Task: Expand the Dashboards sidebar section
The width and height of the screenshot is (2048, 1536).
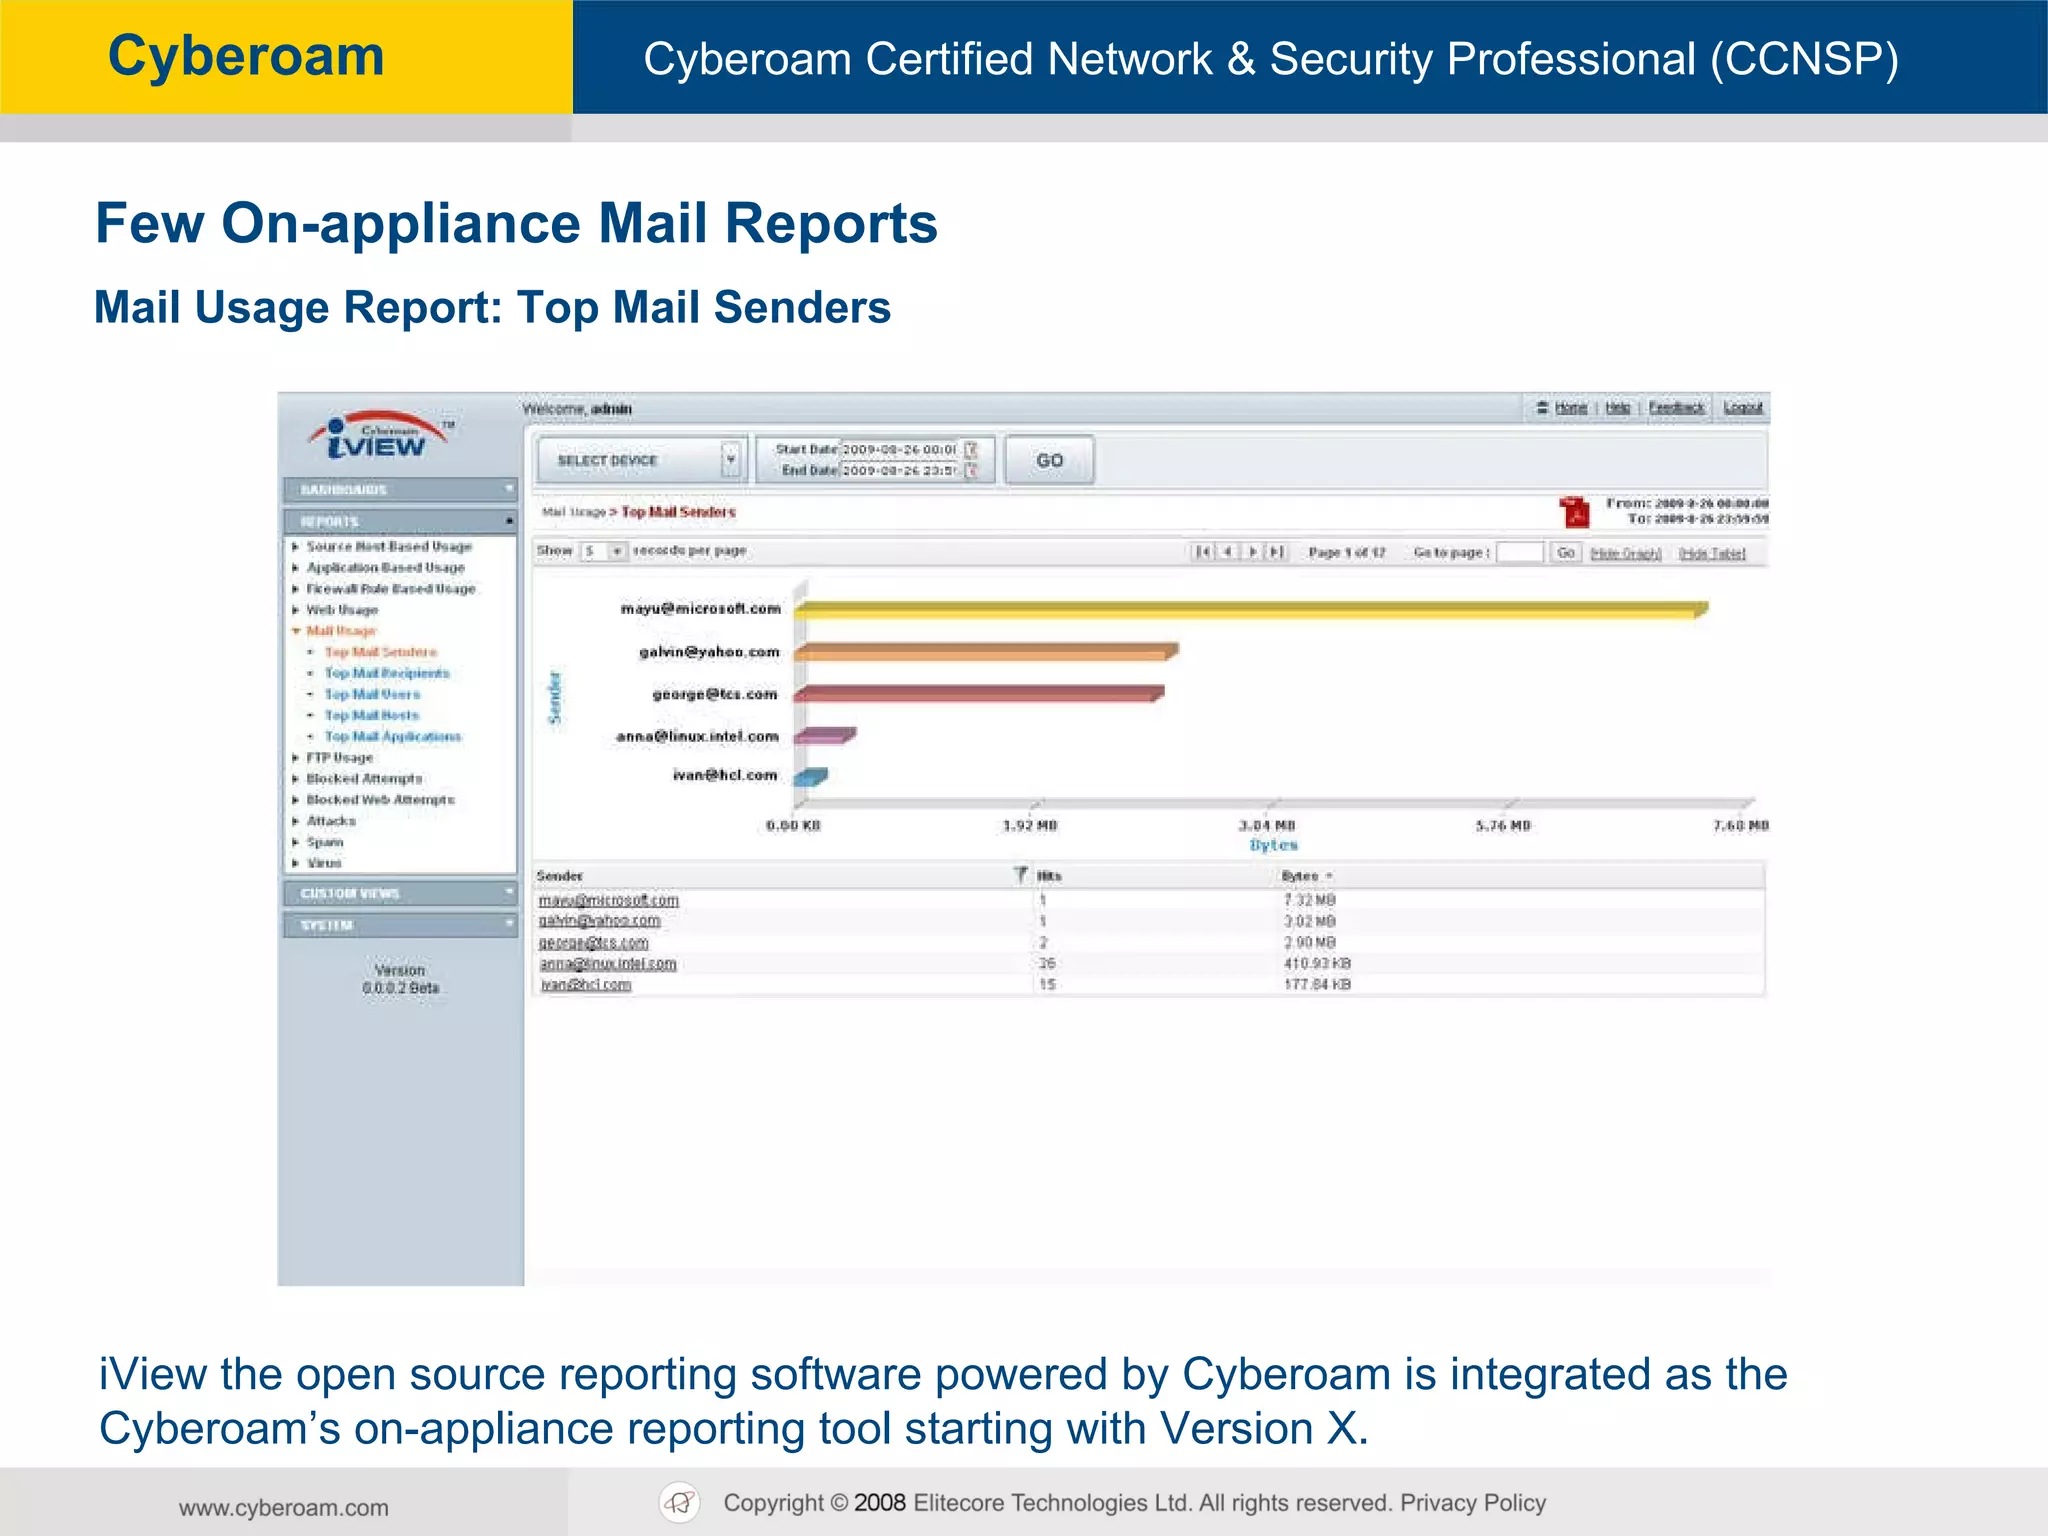Action: 400,490
